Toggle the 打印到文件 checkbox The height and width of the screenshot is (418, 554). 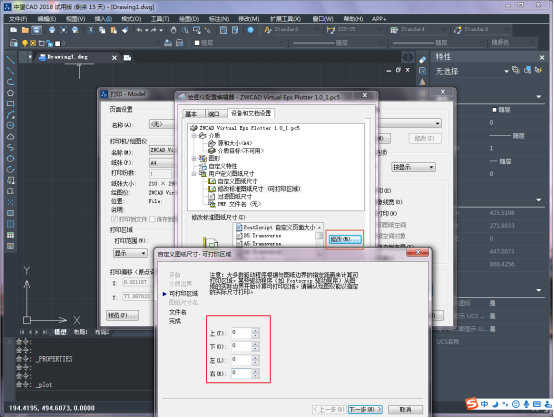point(114,219)
